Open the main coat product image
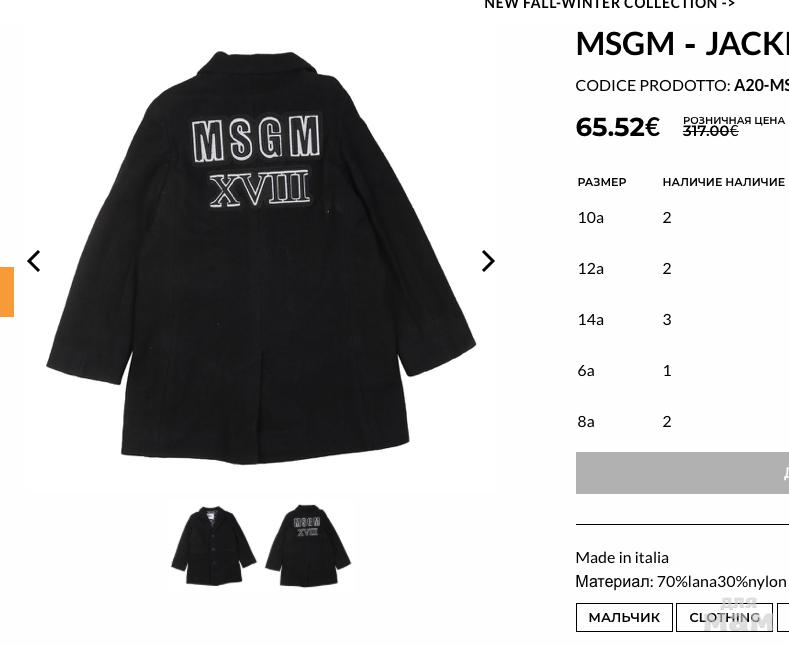Screen dimensions: 789x646 coord(261,257)
